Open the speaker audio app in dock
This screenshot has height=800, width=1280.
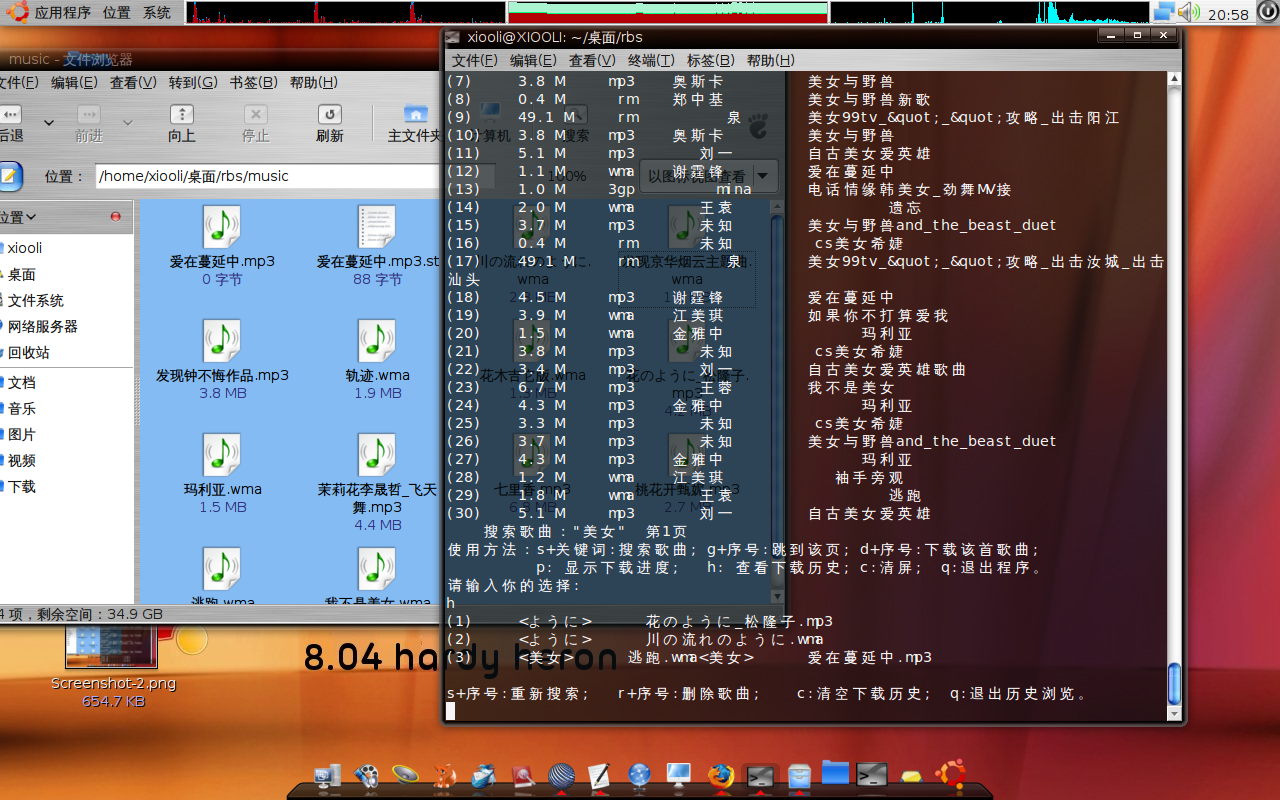(x=405, y=774)
